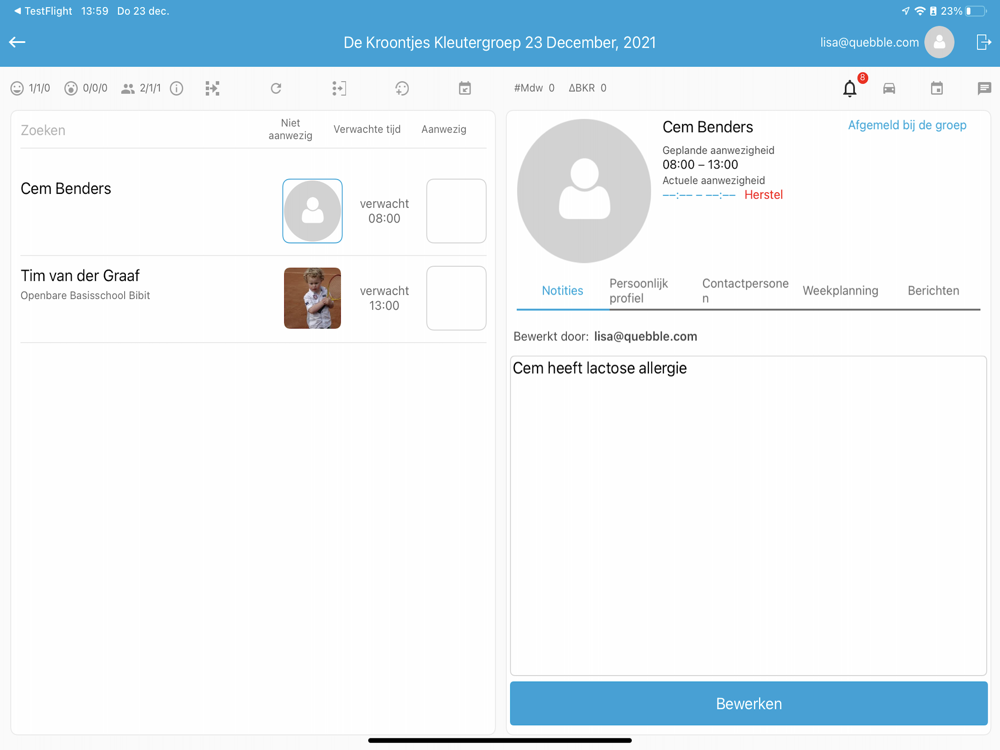Viewport: 1000px width, 750px height.
Task: Refresh the attendance list
Action: 276,88
